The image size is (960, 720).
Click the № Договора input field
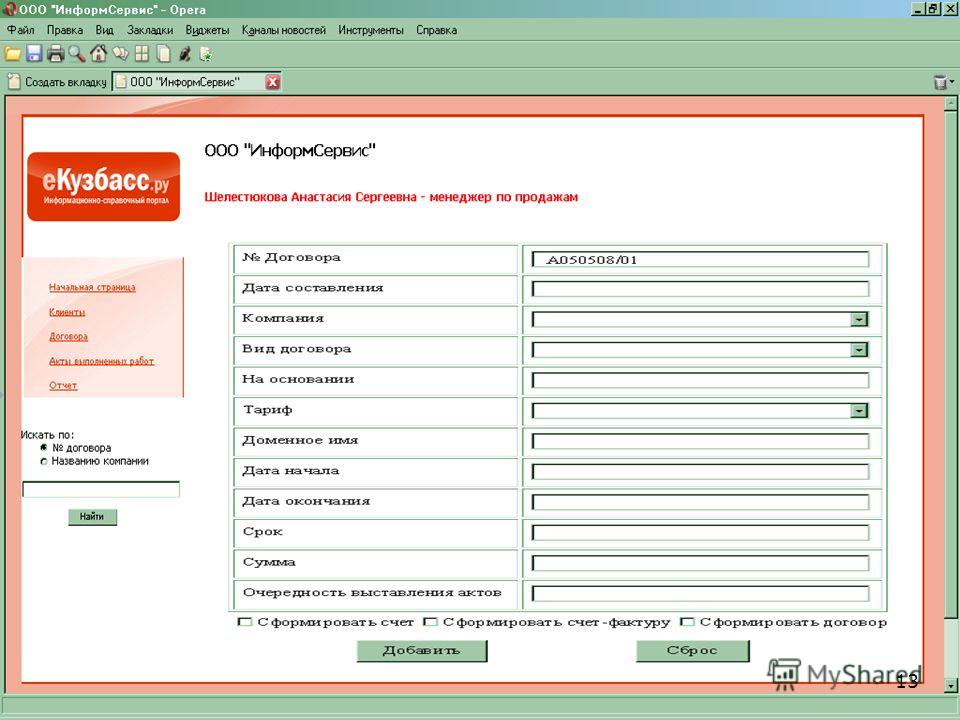pyautogui.click(x=700, y=260)
